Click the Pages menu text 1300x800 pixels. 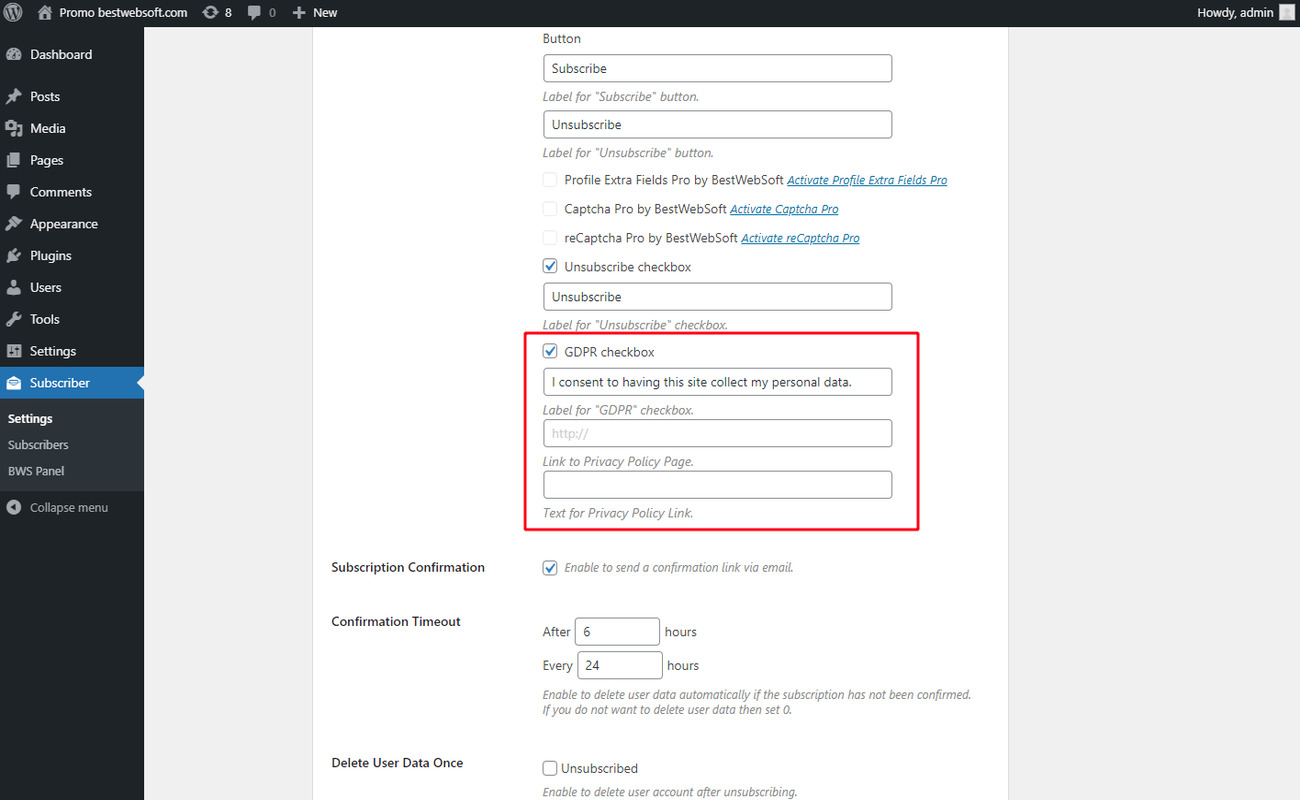tap(47, 161)
